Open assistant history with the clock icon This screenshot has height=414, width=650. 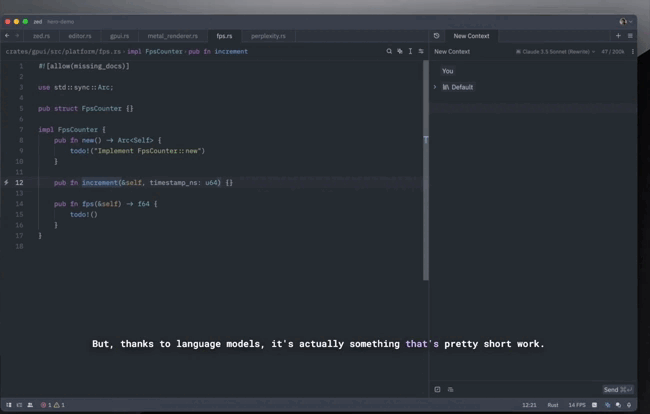pos(437,35)
